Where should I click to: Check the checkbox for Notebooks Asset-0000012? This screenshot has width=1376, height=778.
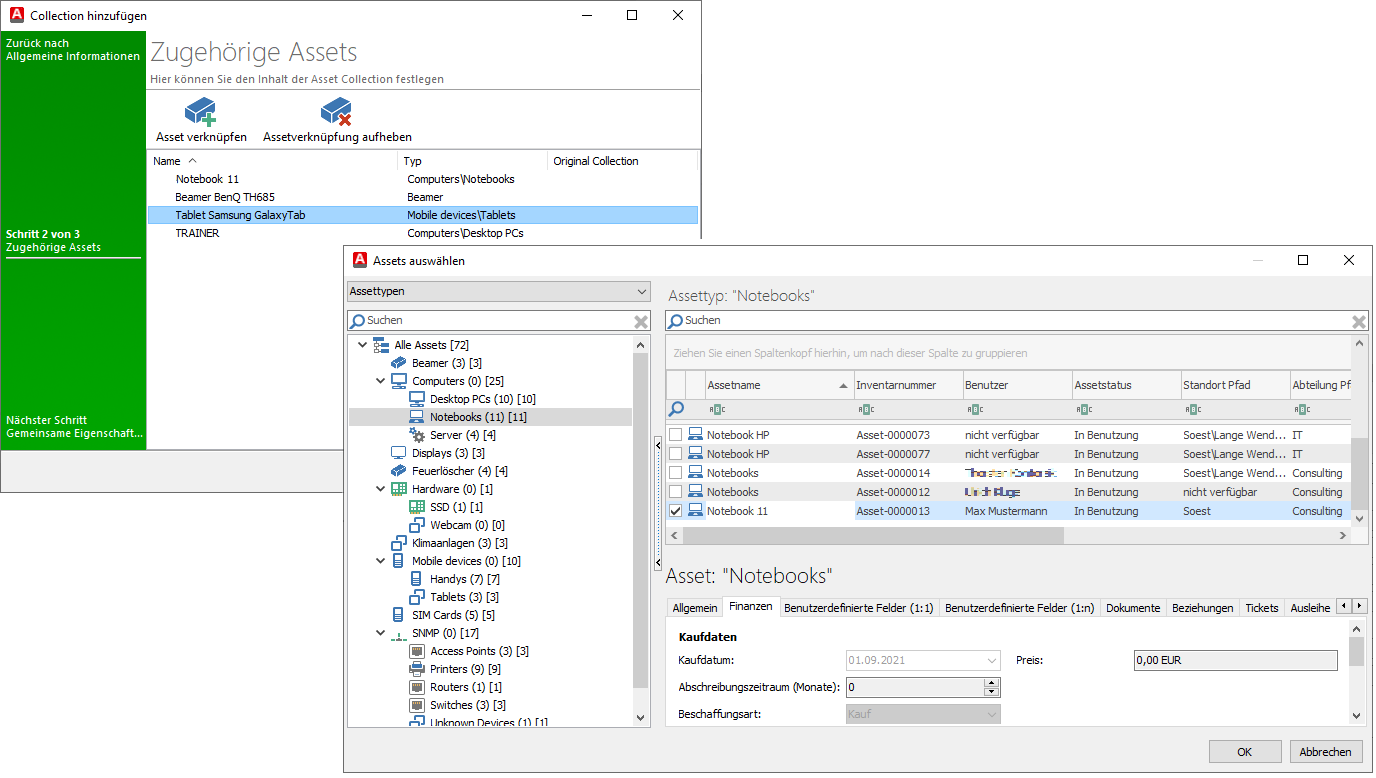tap(675, 491)
